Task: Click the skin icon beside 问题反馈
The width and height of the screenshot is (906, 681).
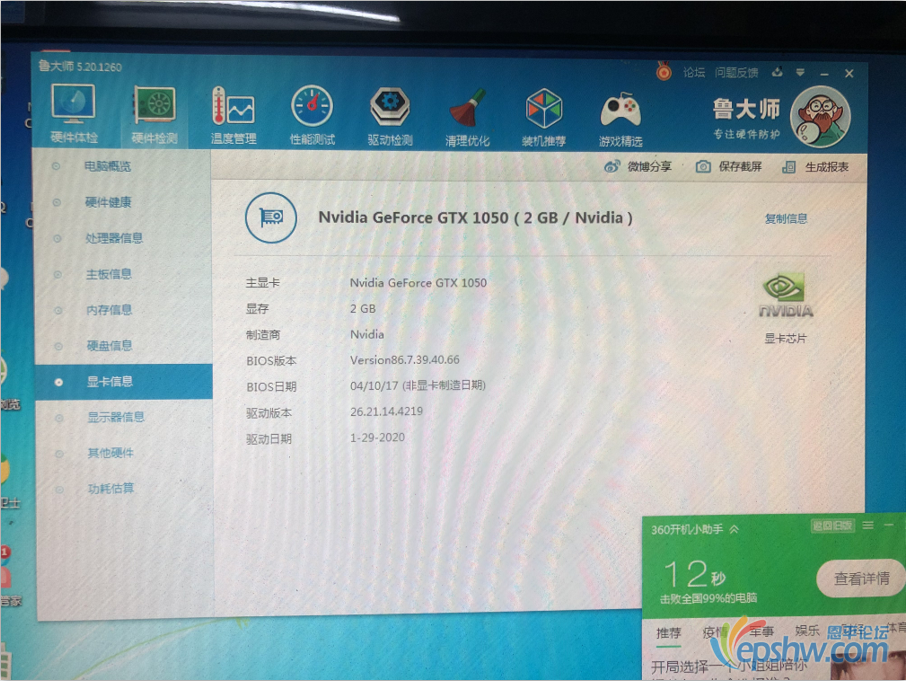Action: pyautogui.click(x=778, y=72)
